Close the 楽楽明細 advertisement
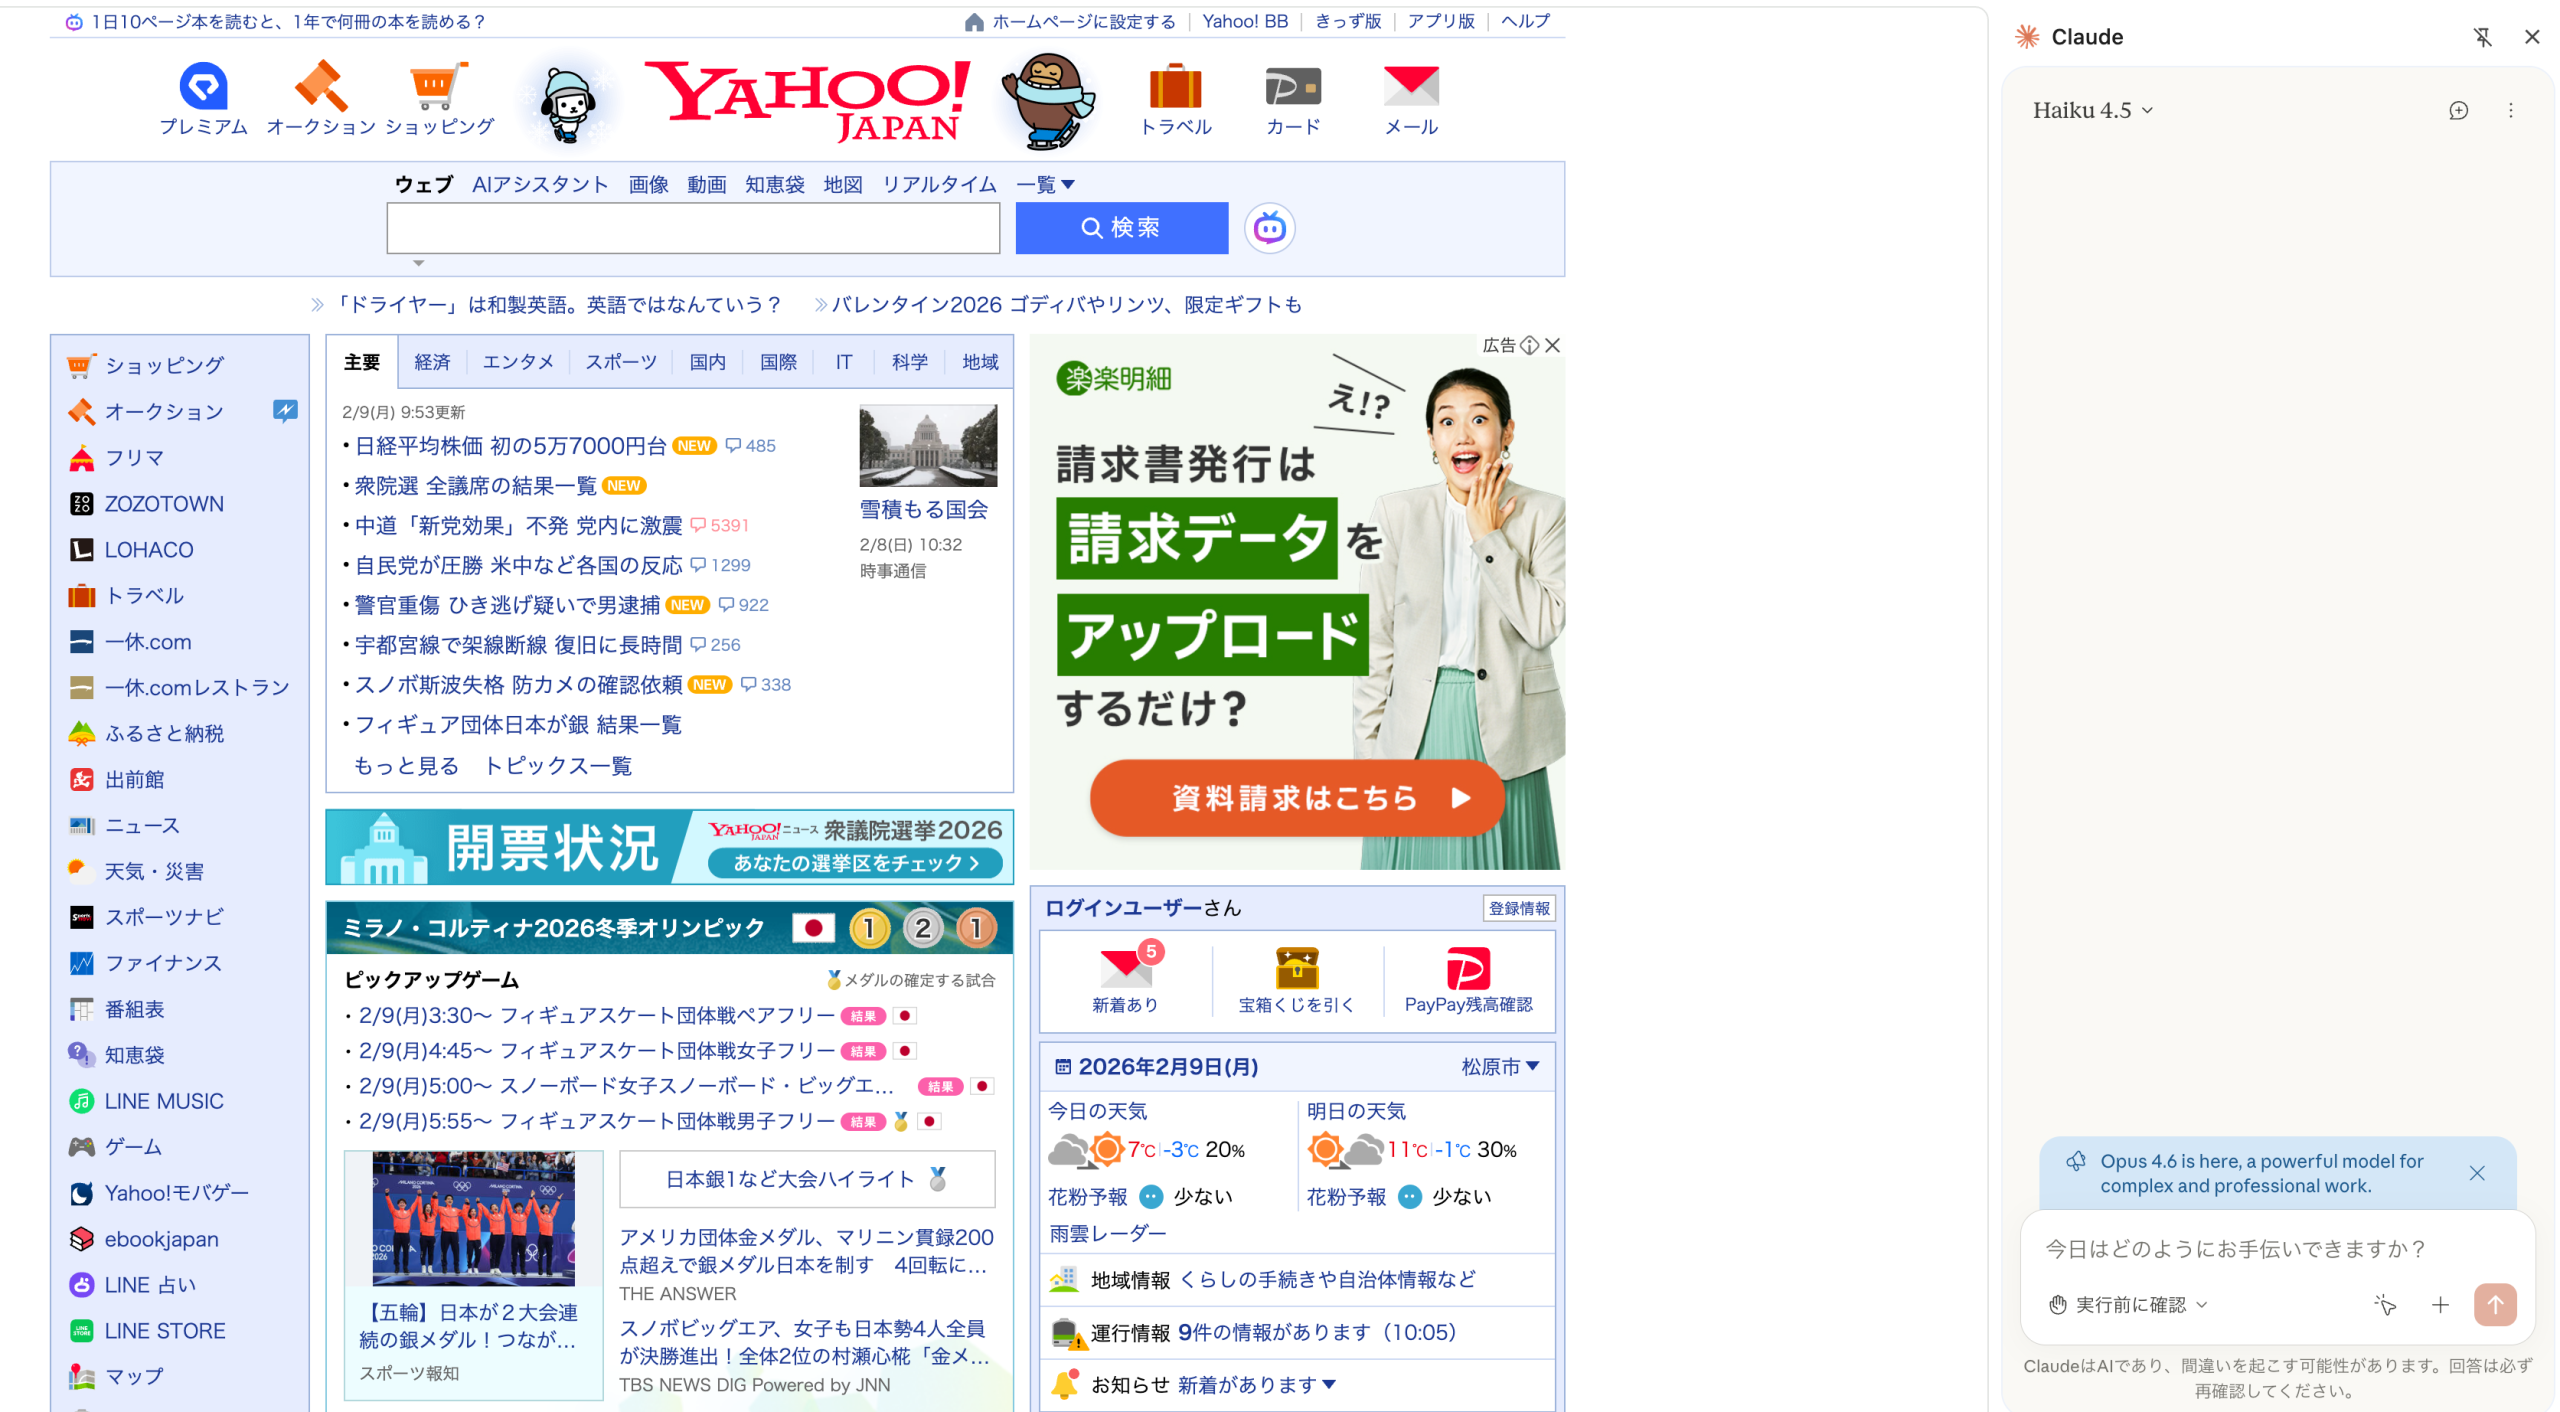This screenshot has height=1412, width=2560. pyautogui.click(x=1552, y=345)
